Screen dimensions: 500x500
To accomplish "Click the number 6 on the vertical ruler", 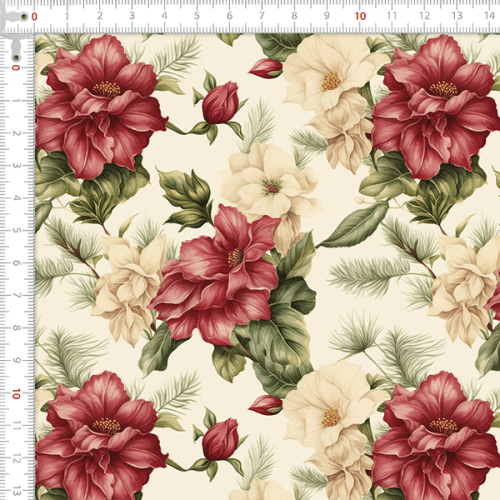I will [x=16, y=263].
